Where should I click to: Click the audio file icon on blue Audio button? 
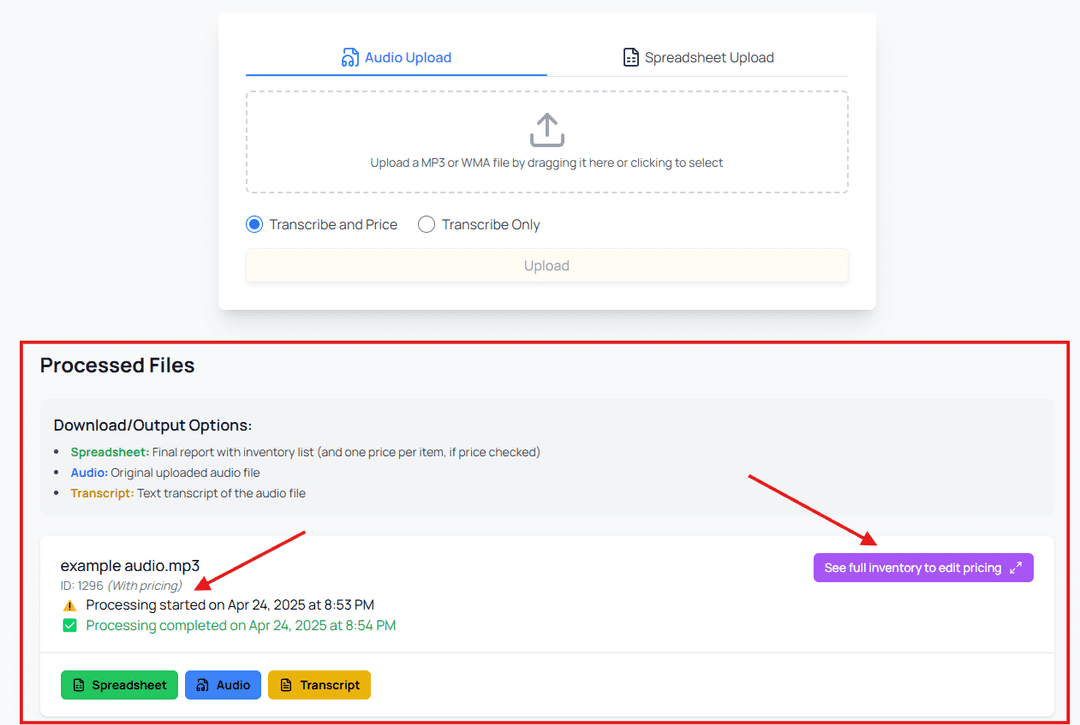click(x=202, y=685)
